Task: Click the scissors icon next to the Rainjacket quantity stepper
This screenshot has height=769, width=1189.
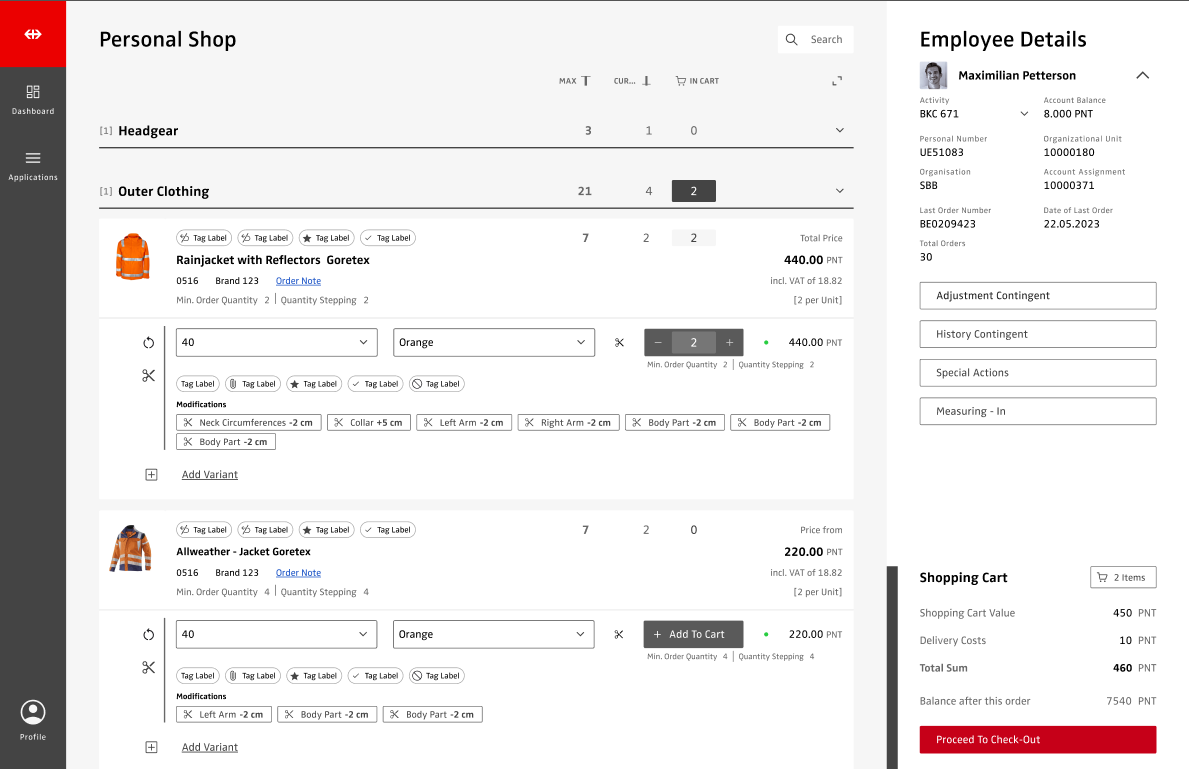Action: point(619,343)
